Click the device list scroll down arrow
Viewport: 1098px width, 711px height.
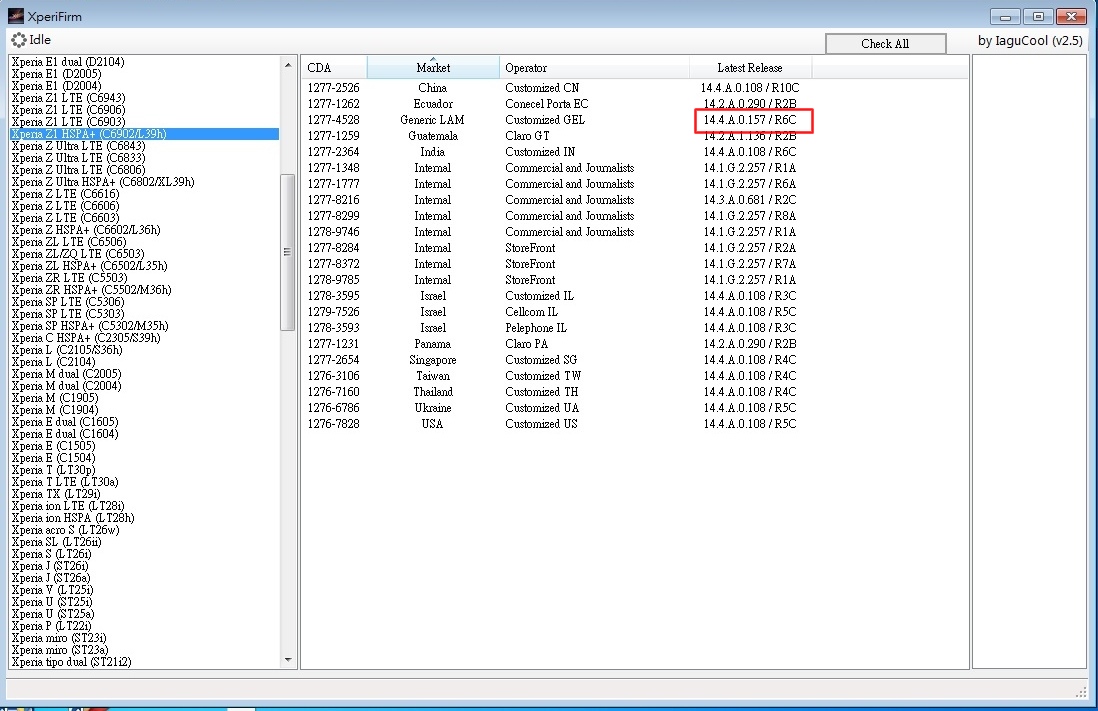coord(288,659)
